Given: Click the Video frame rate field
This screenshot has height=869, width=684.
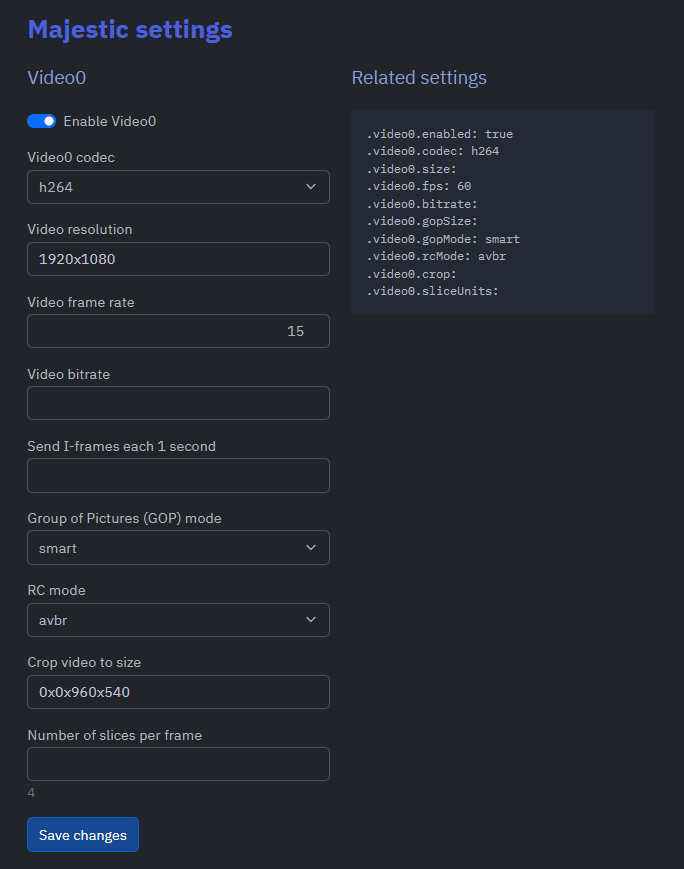Looking at the screenshot, I should pos(178,331).
